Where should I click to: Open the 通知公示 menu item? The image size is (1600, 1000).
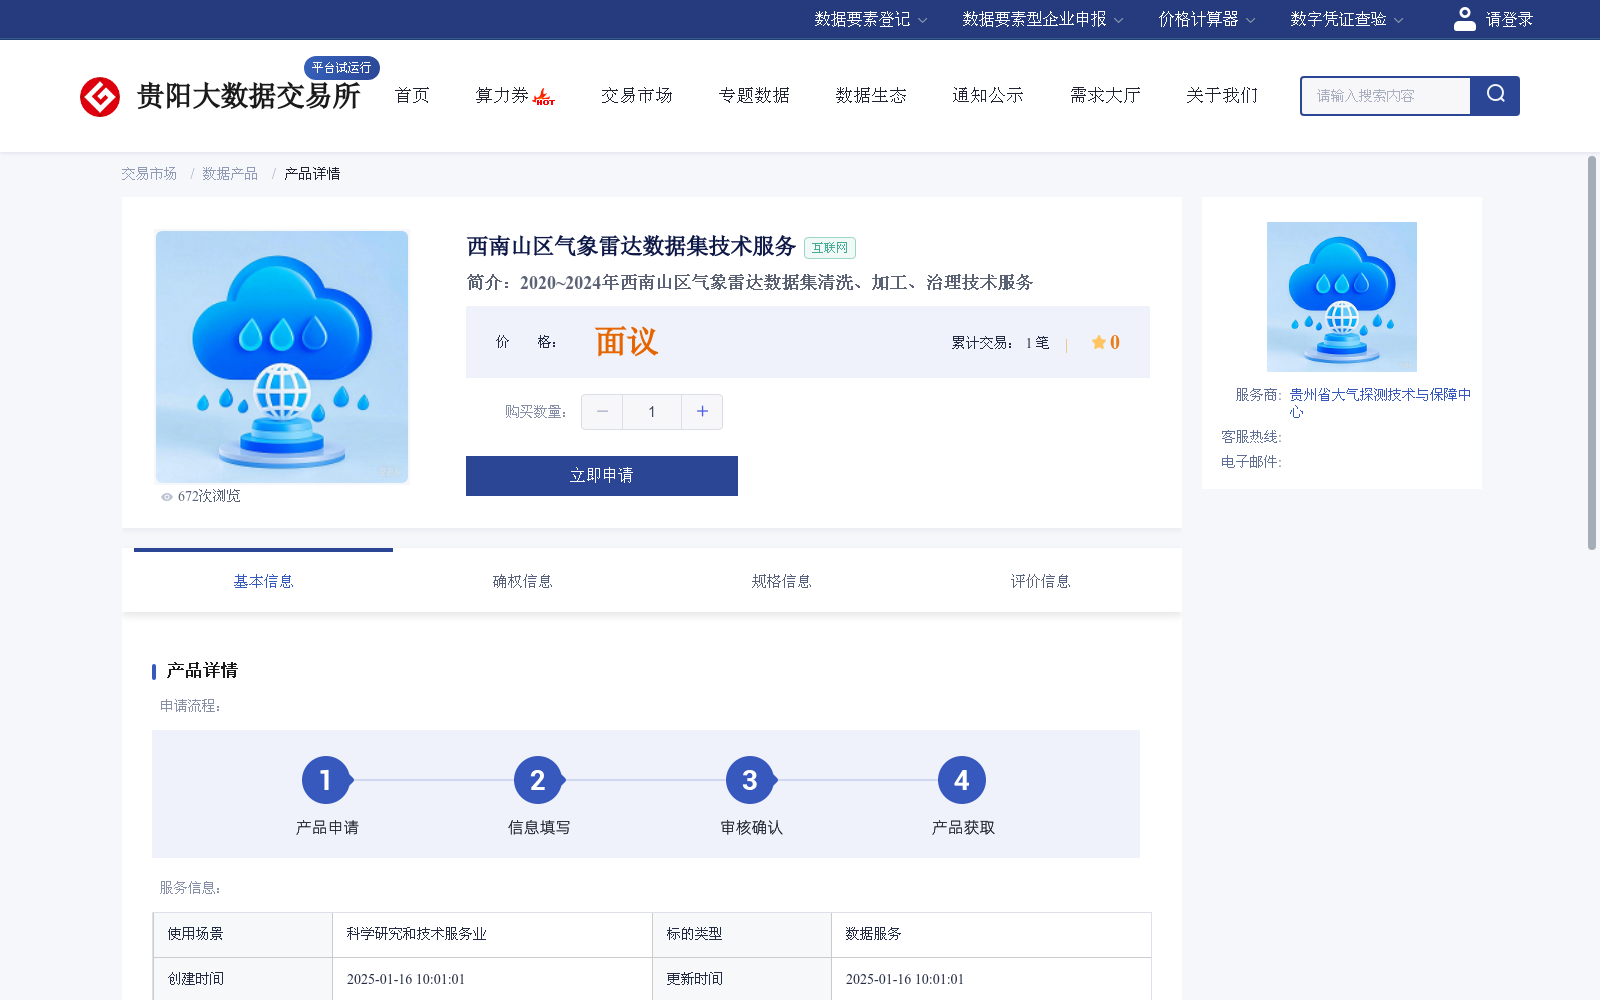click(988, 95)
